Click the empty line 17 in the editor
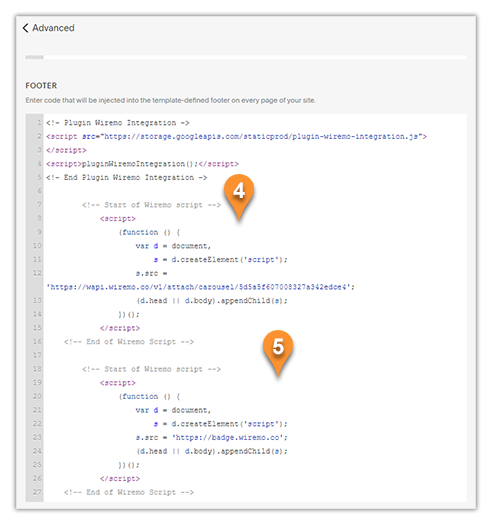Viewport: 494px width, 525px height. pos(255,356)
